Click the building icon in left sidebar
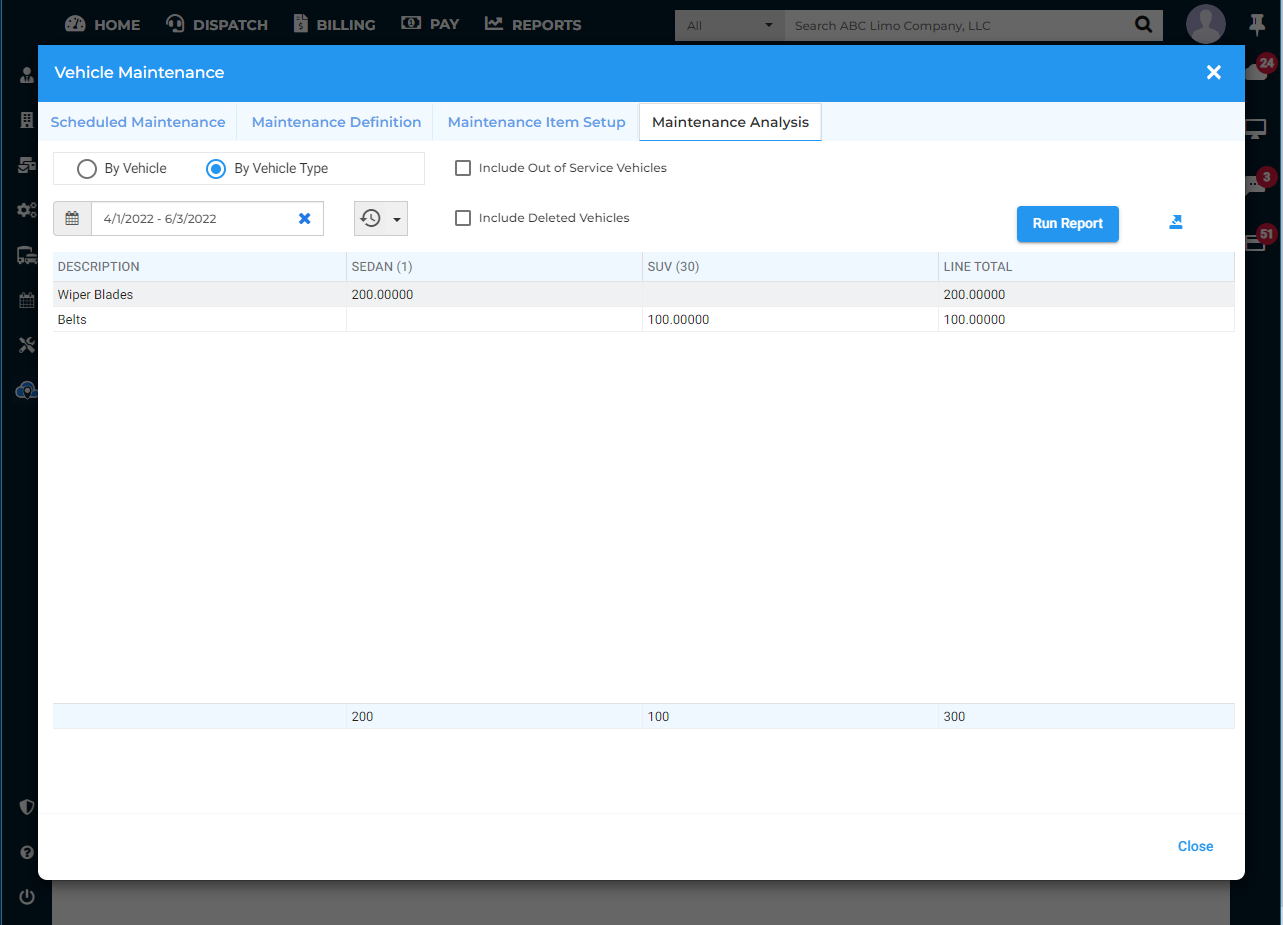Screen dimensions: 1283x925 (27, 120)
